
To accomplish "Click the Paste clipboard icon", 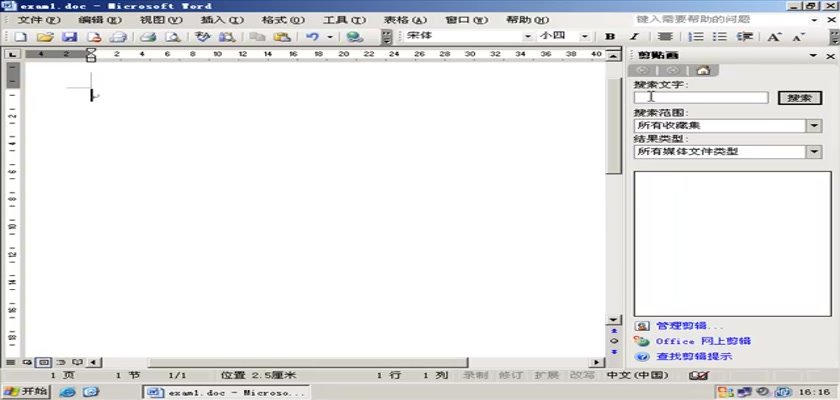I will (282, 37).
